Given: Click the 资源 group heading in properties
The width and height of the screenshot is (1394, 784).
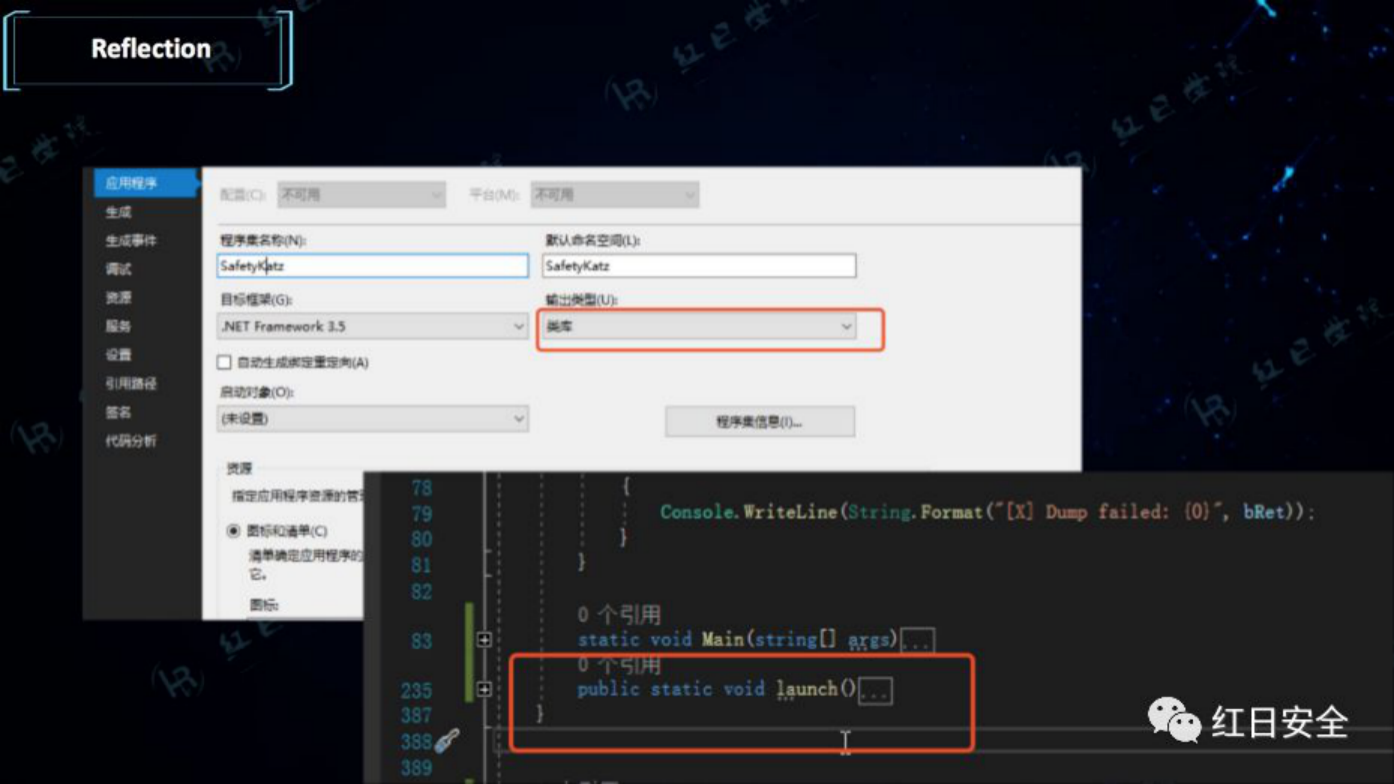Looking at the screenshot, I should [239, 467].
